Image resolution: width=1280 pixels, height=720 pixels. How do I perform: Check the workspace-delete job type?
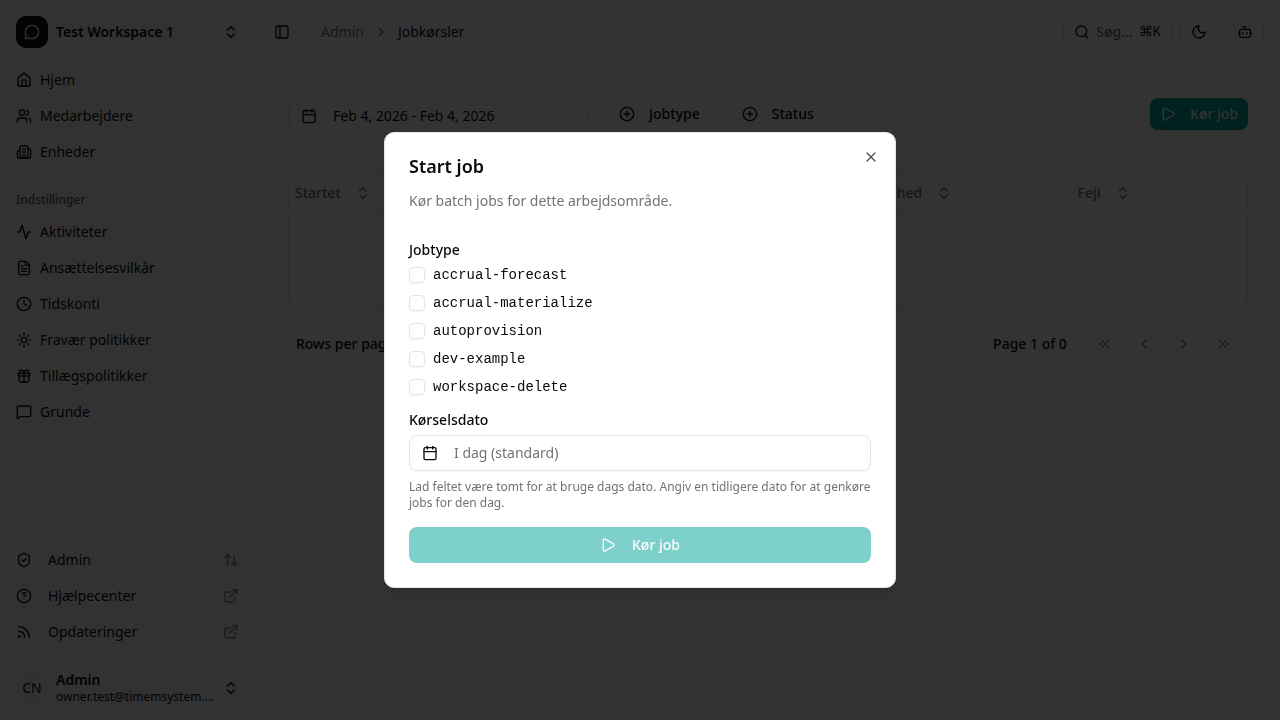click(x=417, y=386)
